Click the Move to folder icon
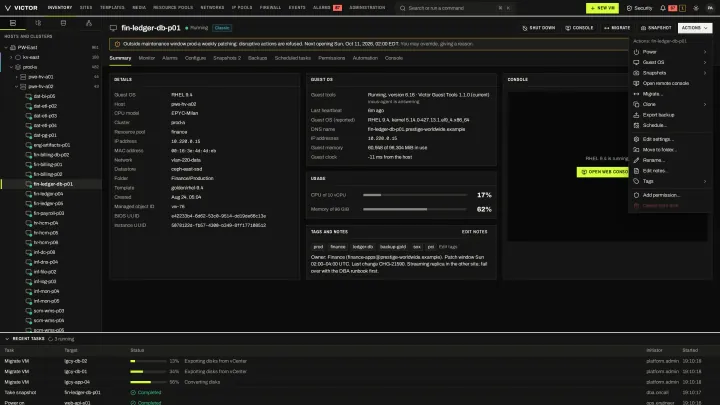 click(636, 150)
